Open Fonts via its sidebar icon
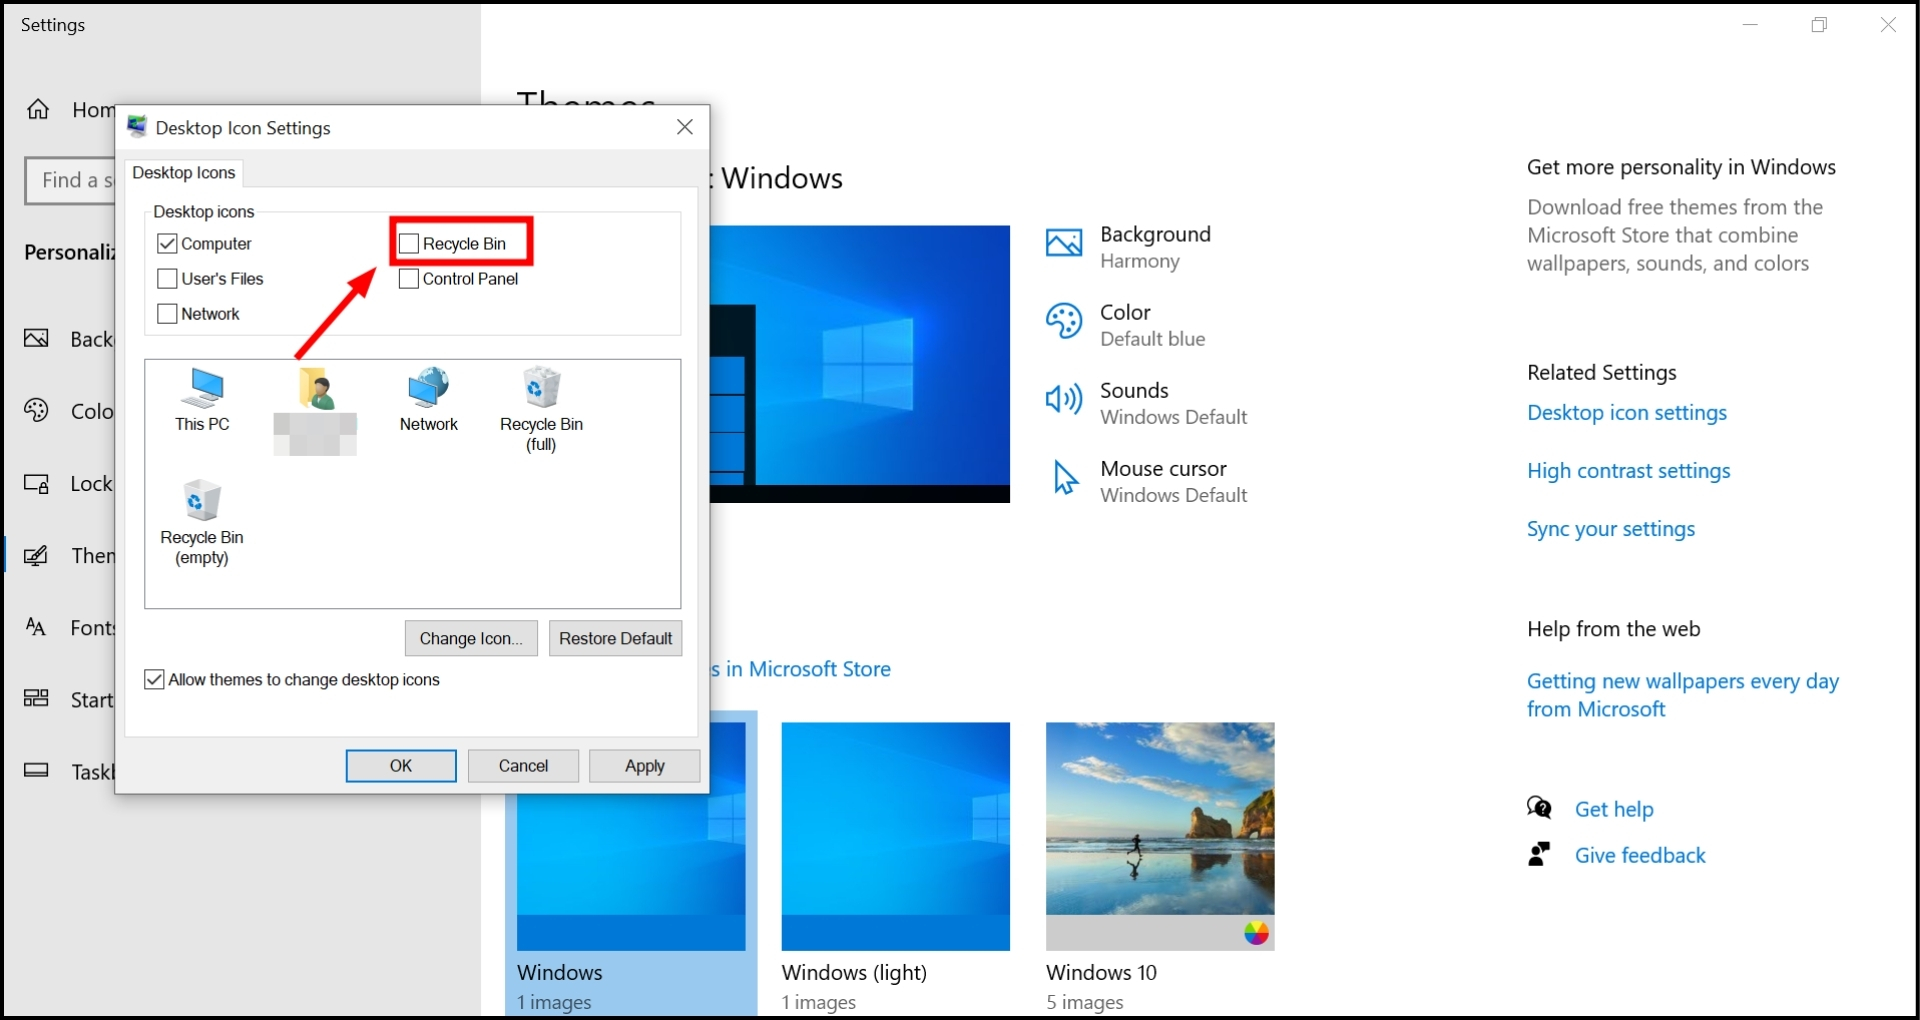 click(x=36, y=627)
